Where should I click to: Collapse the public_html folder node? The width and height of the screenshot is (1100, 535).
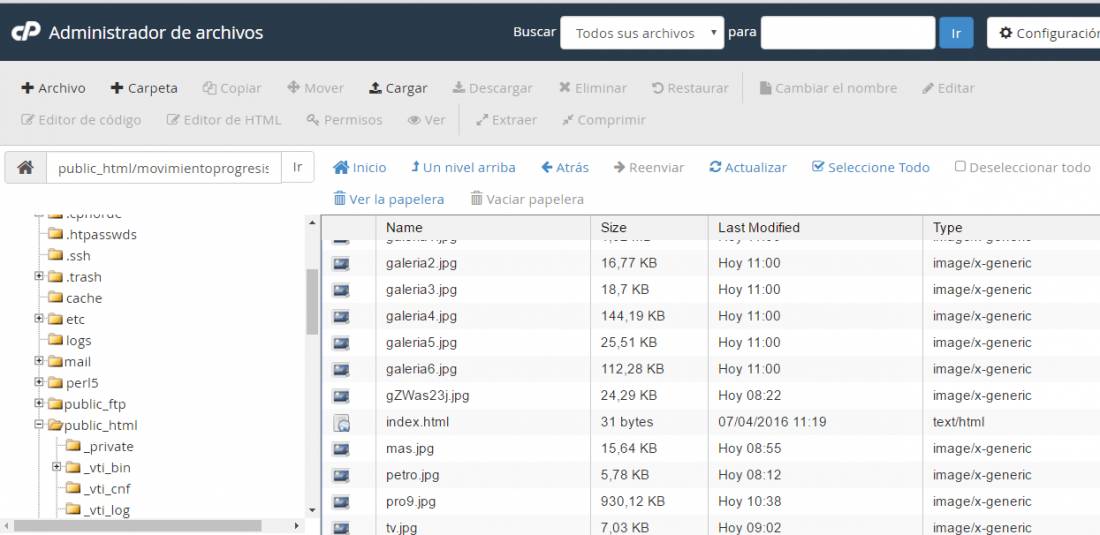point(39,425)
